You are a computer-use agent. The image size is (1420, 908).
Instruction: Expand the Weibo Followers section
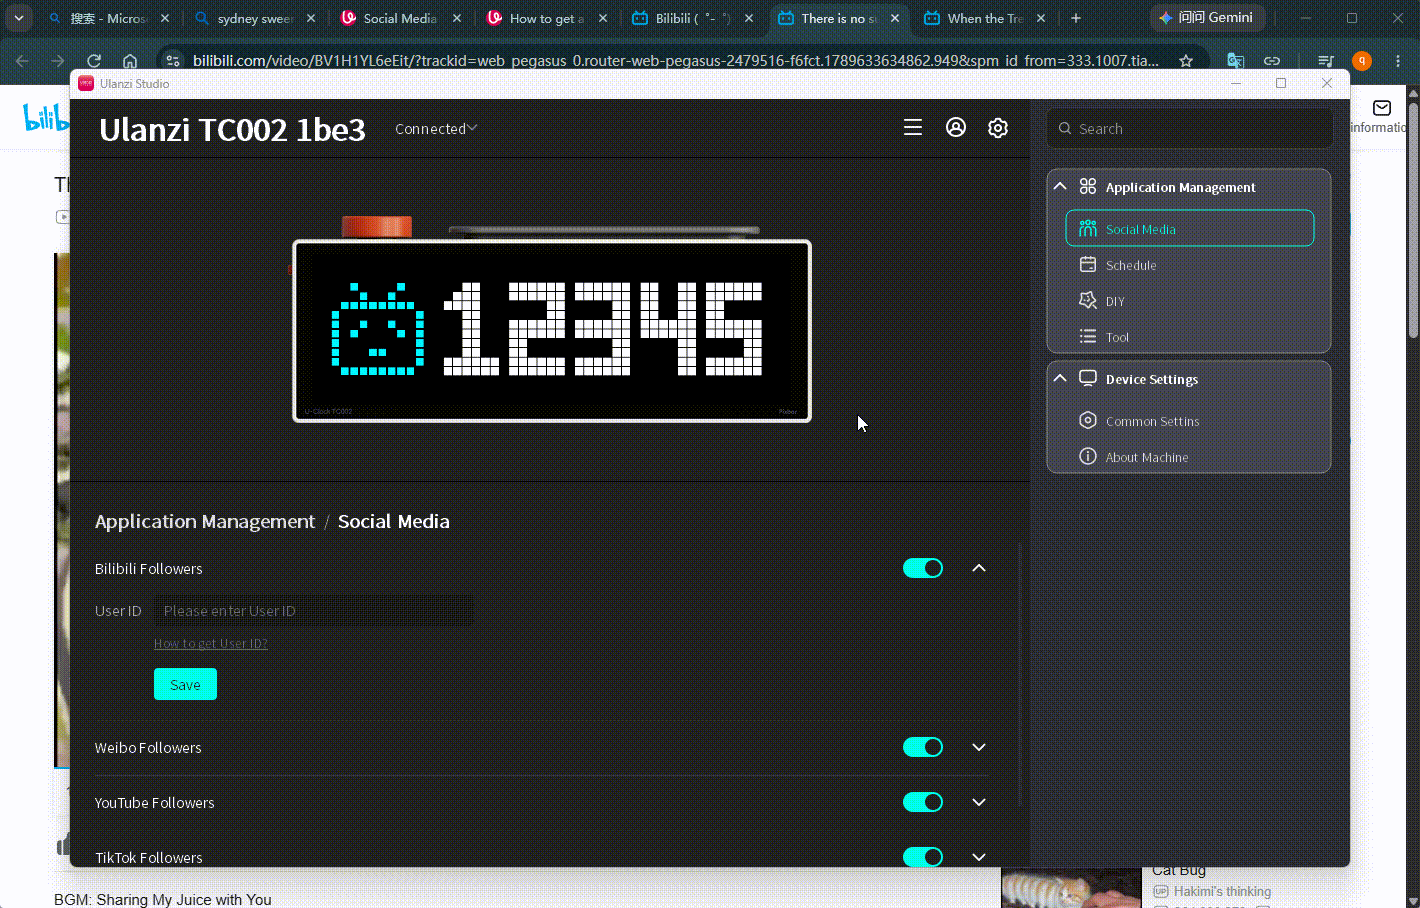click(979, 747)
